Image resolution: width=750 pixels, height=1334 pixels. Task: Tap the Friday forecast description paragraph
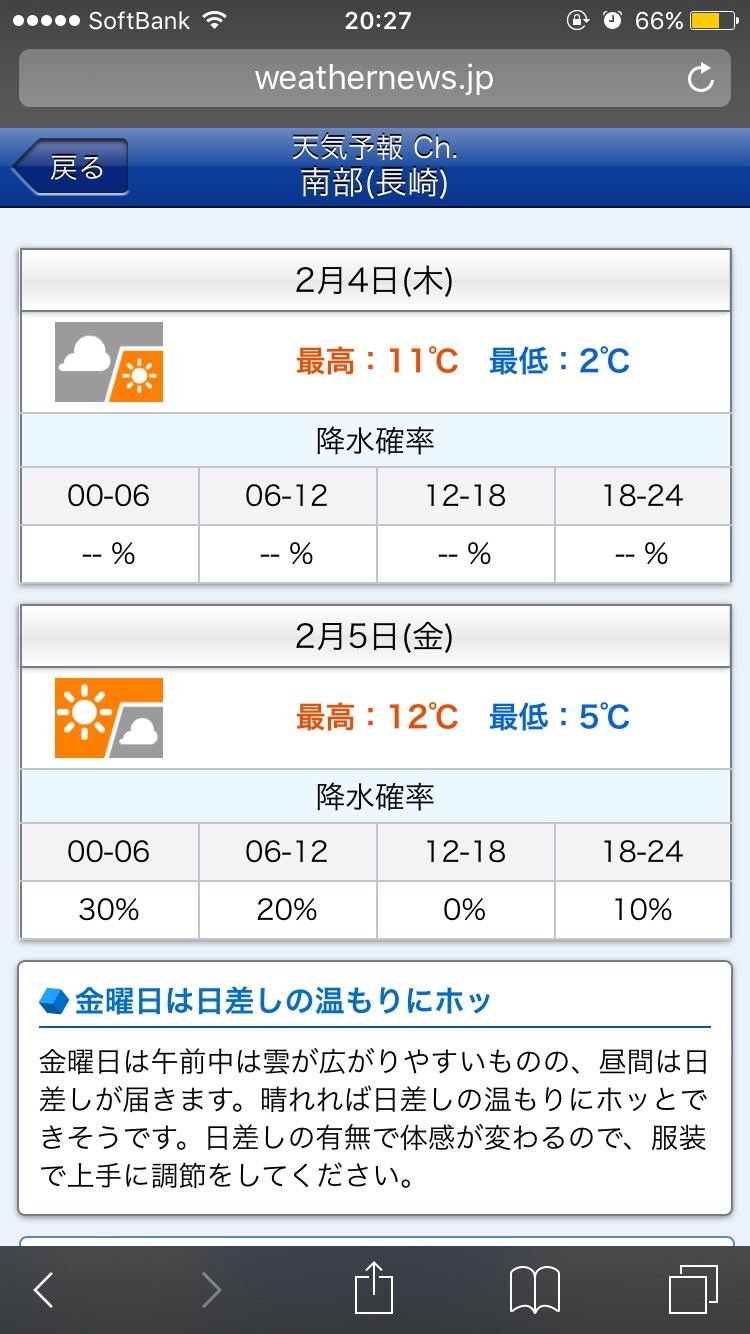[374, 1117]
